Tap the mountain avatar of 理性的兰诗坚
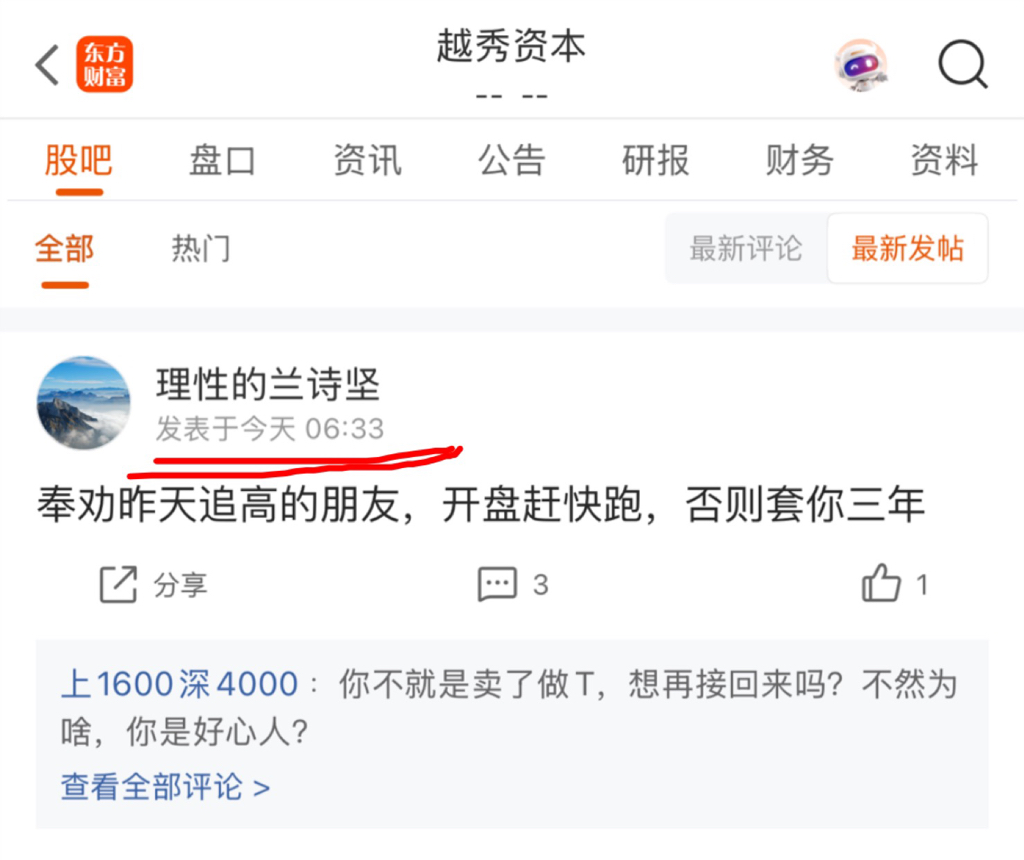1024x860 pixels. click(84, 403)
